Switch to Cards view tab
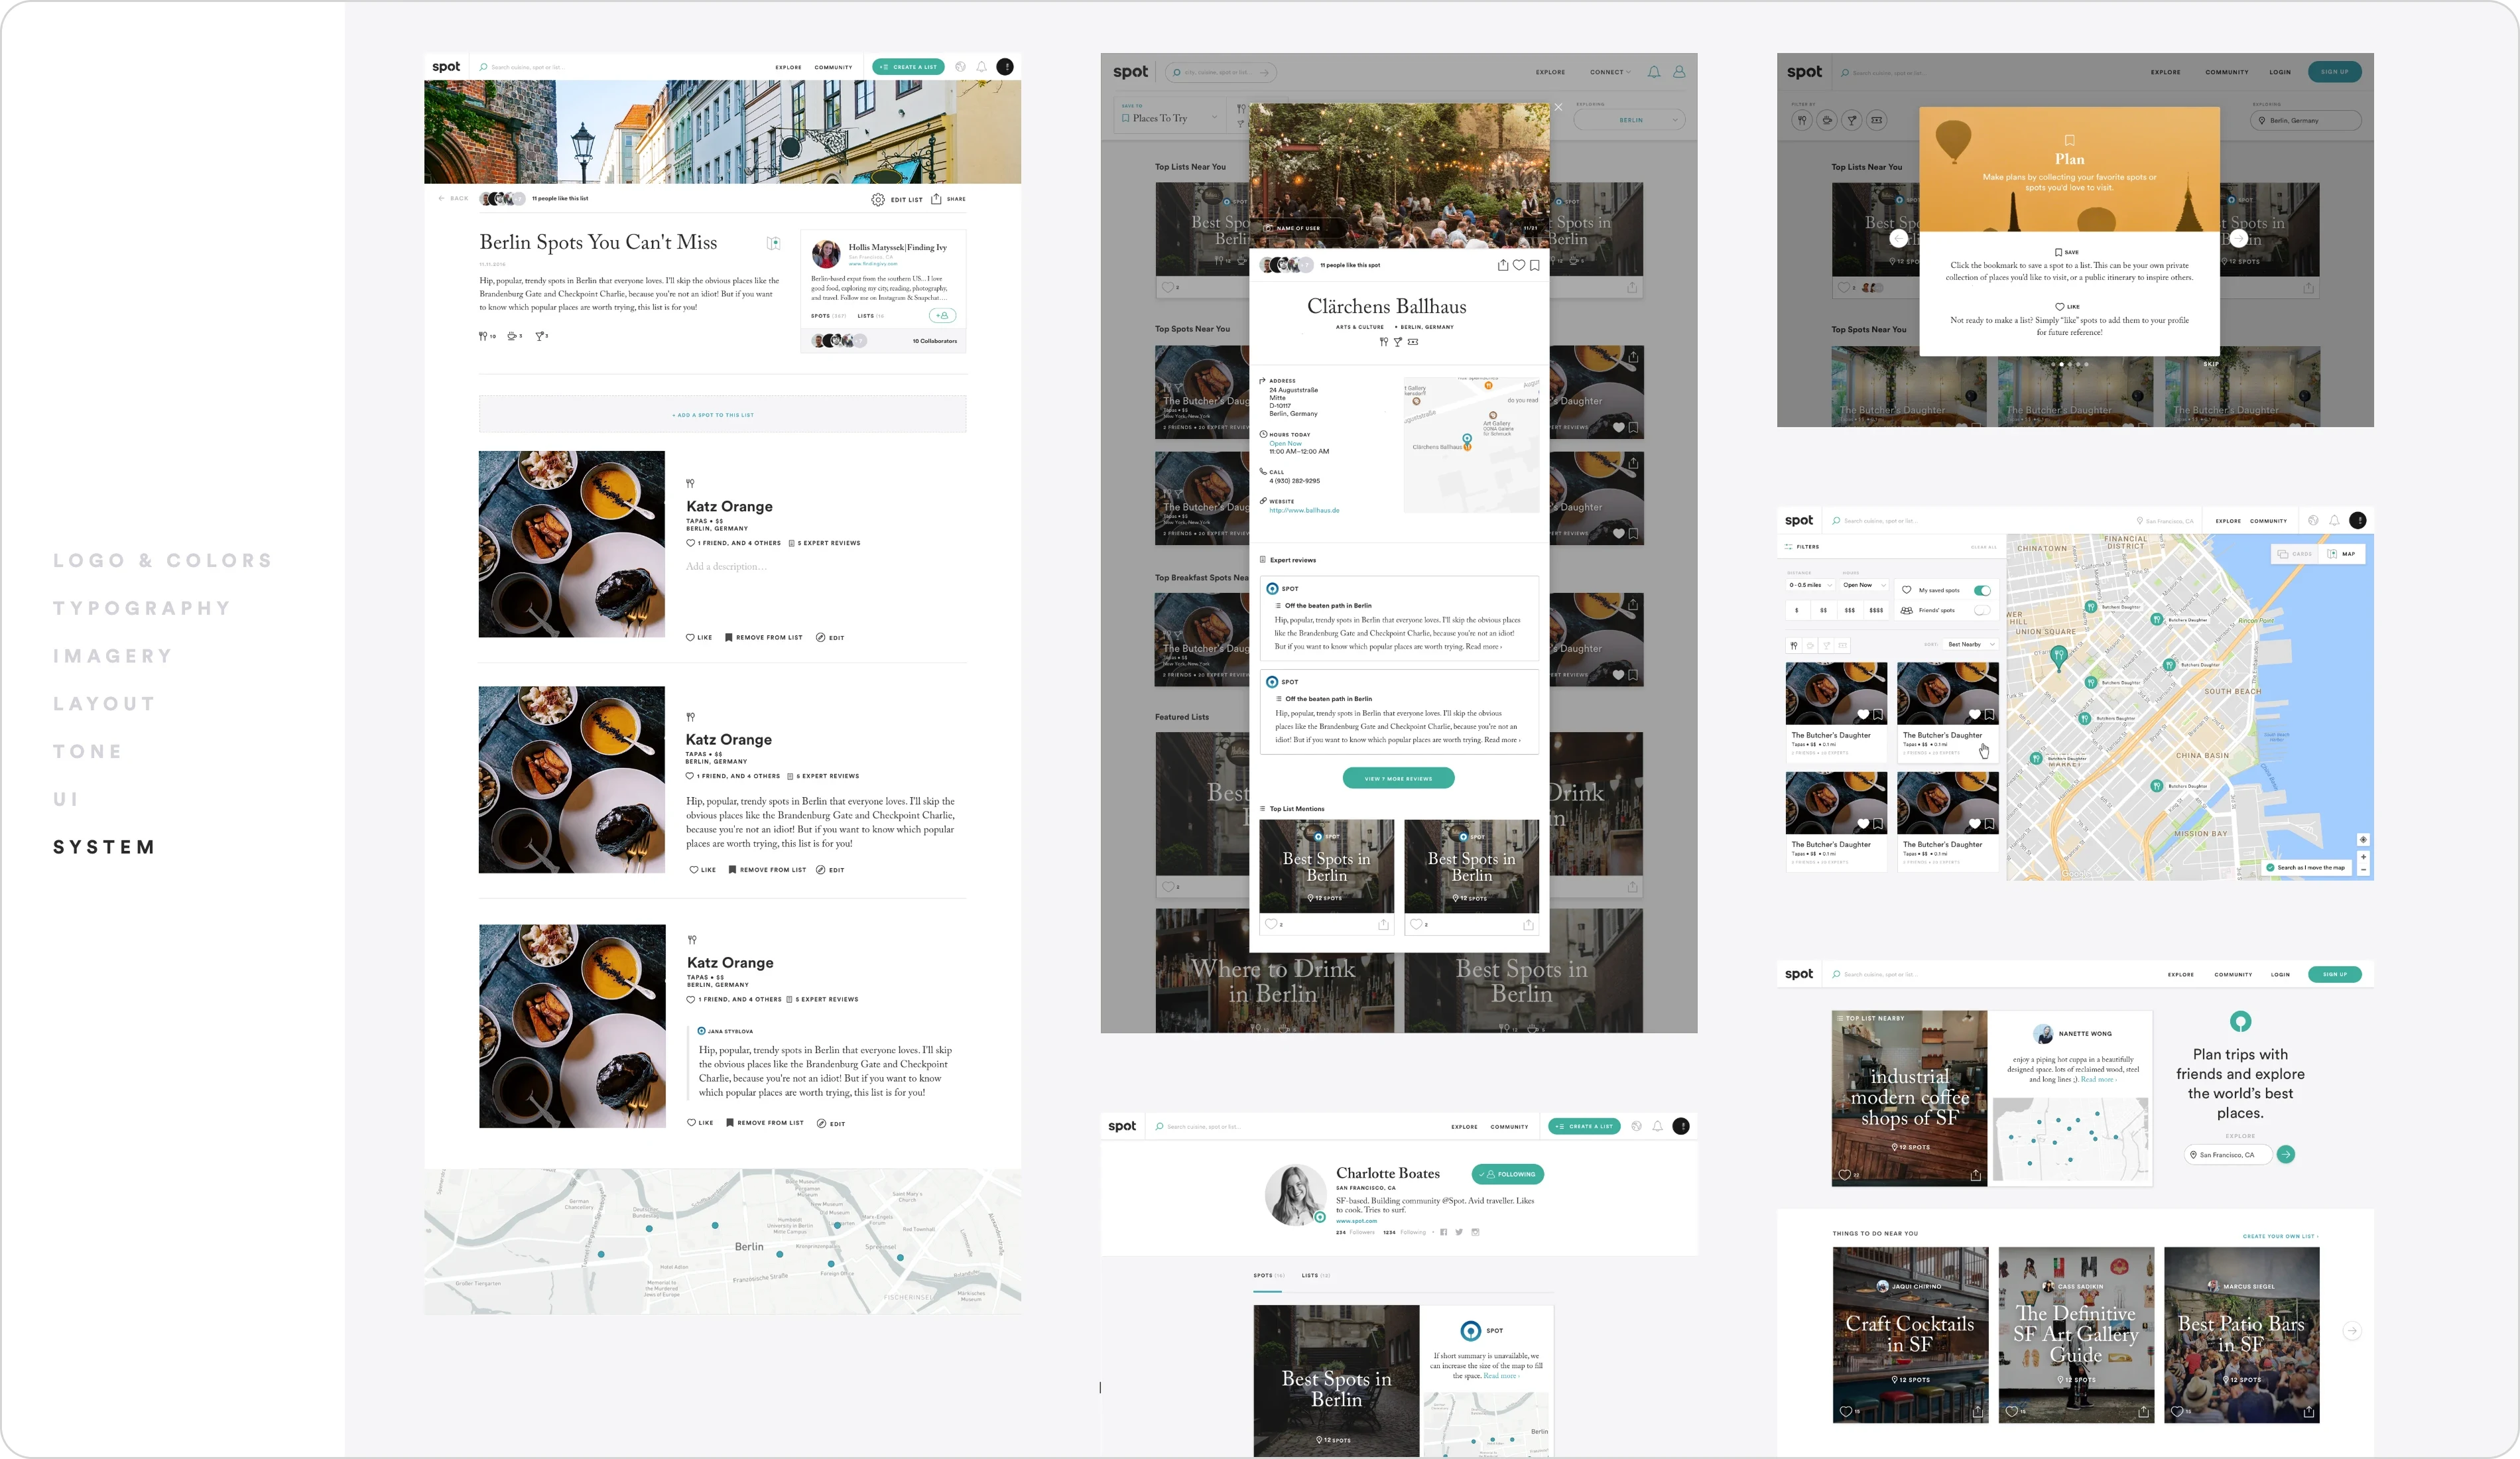2520x1459 pixels. [2295, 553]
